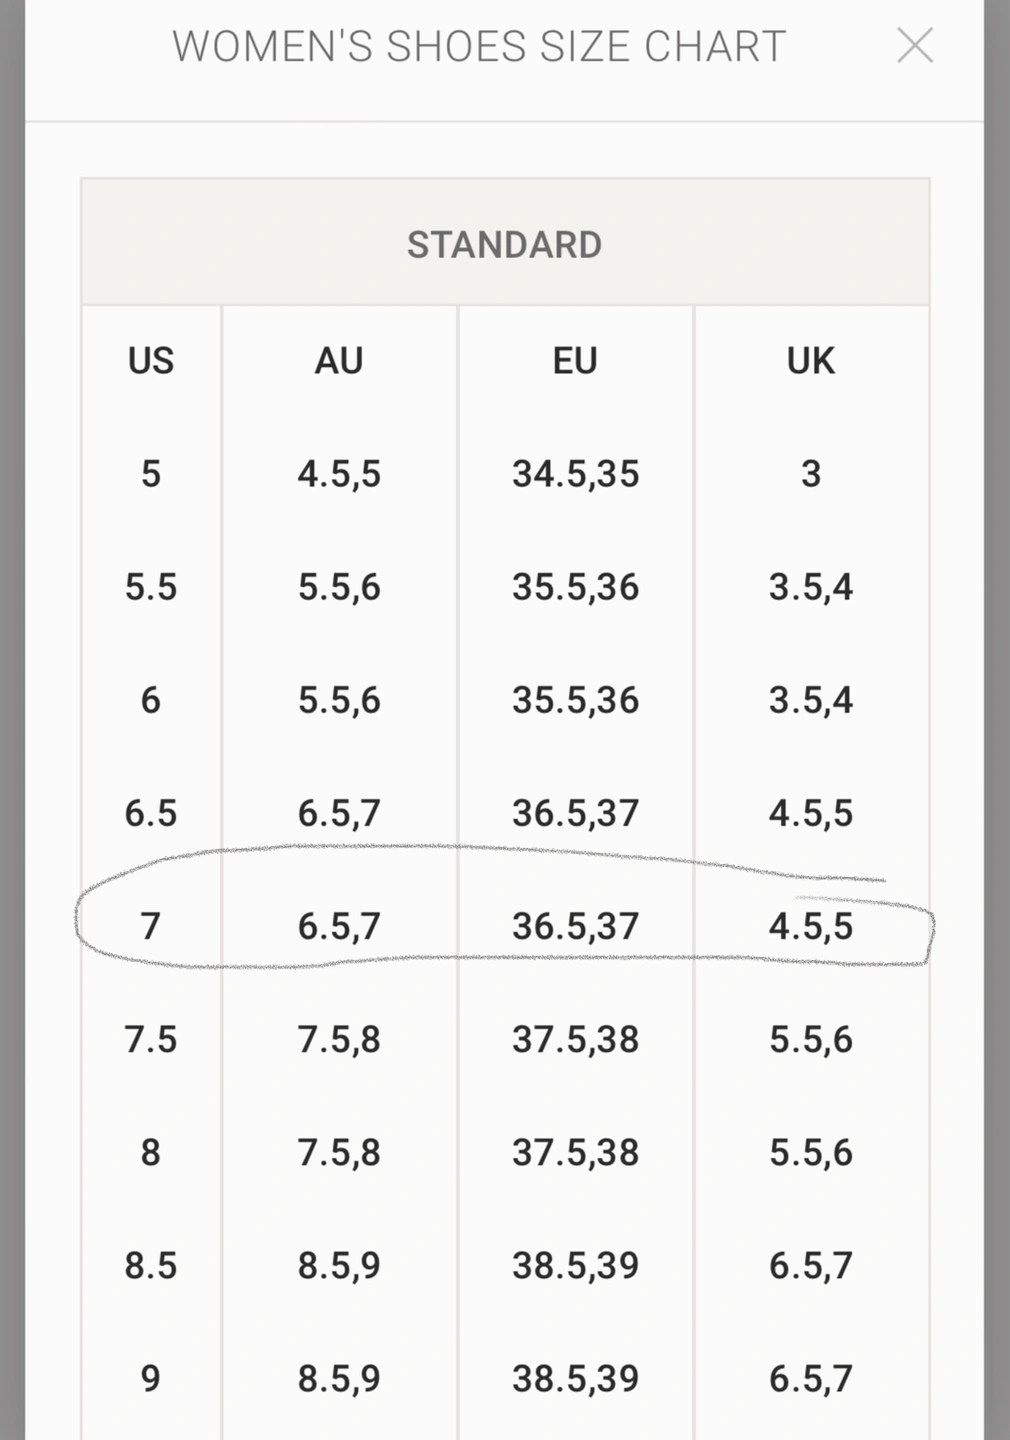The image size is (1010, 1440).
Task: Click the STANDARD table header
Action: tap(505, 244)
